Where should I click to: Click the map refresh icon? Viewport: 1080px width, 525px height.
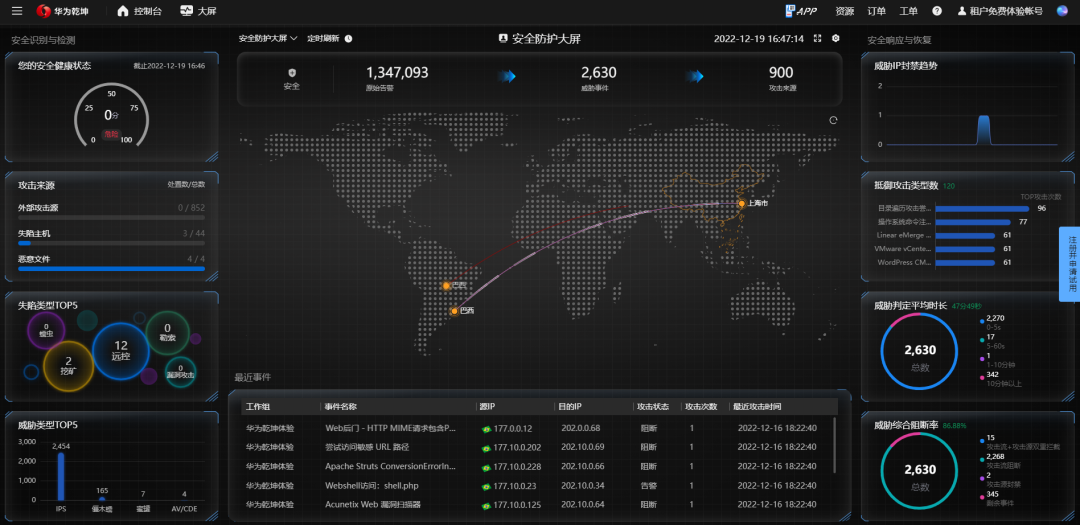click(833, 120)
